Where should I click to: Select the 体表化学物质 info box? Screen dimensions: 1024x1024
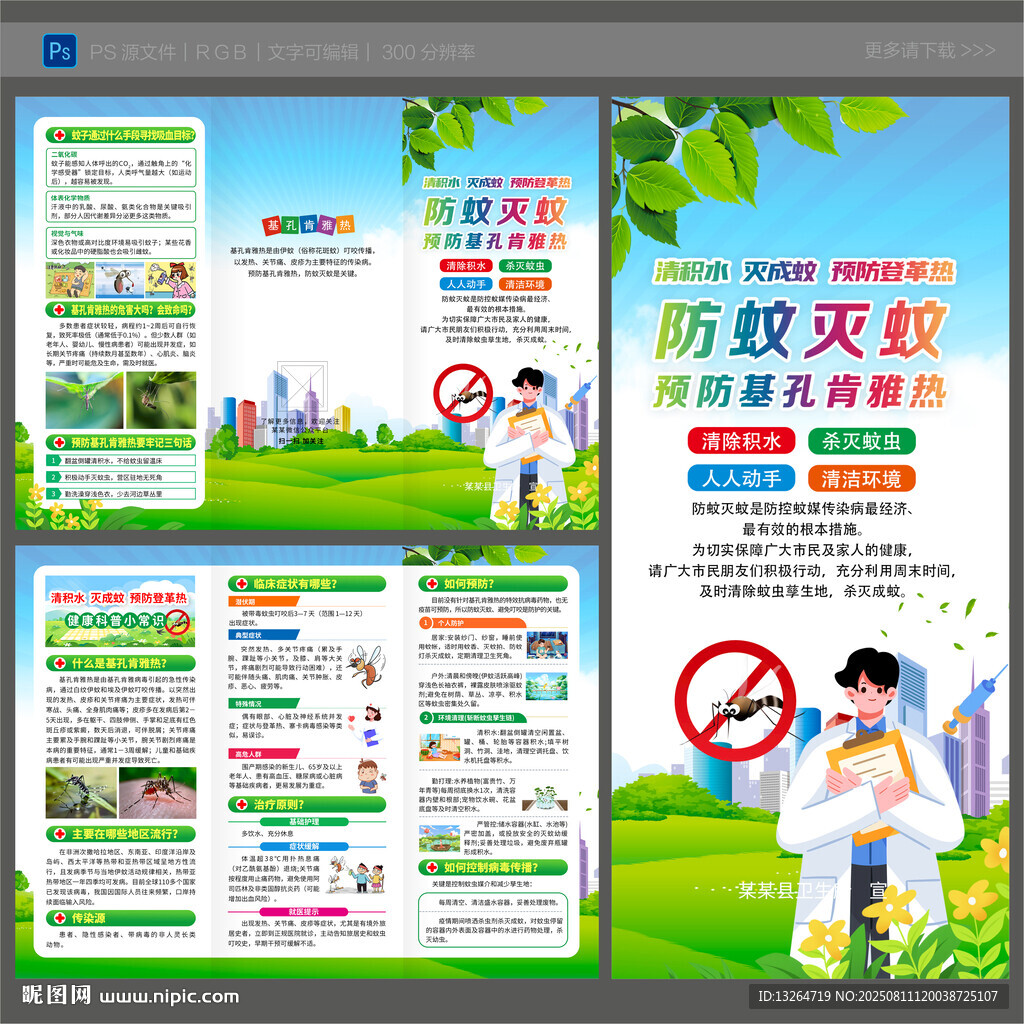(x=121, y=207)
